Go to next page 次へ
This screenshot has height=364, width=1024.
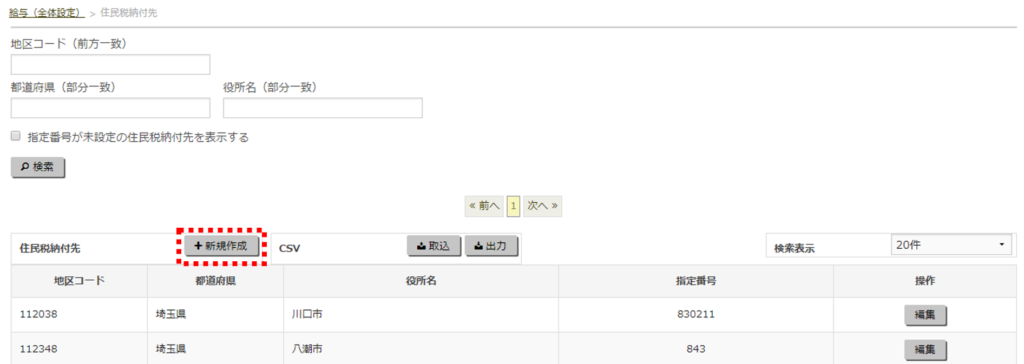pos(543,206)
